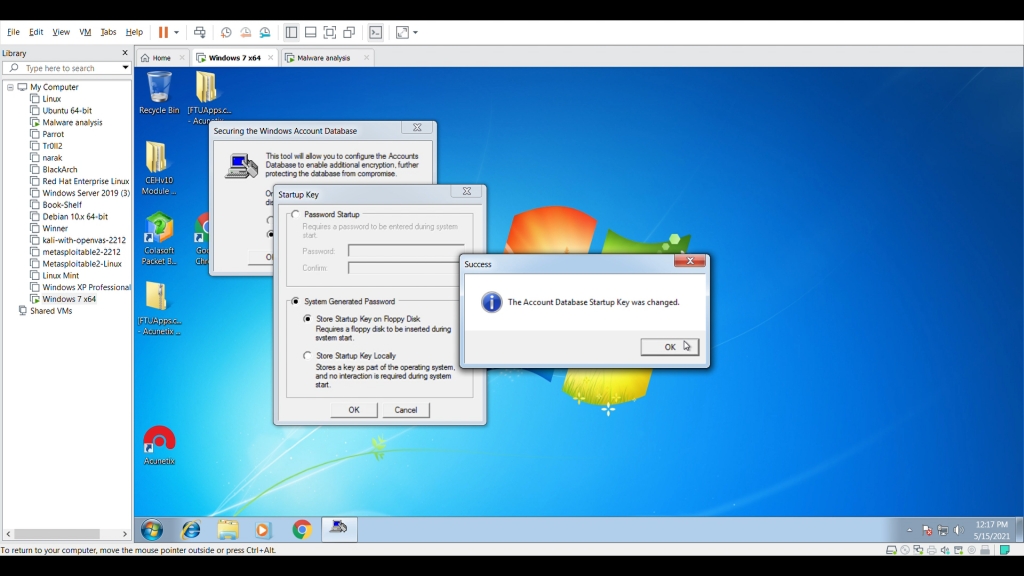Switch to the Home tab
The width and height of the screenshot is (1024, 576).
pos(161,57)
